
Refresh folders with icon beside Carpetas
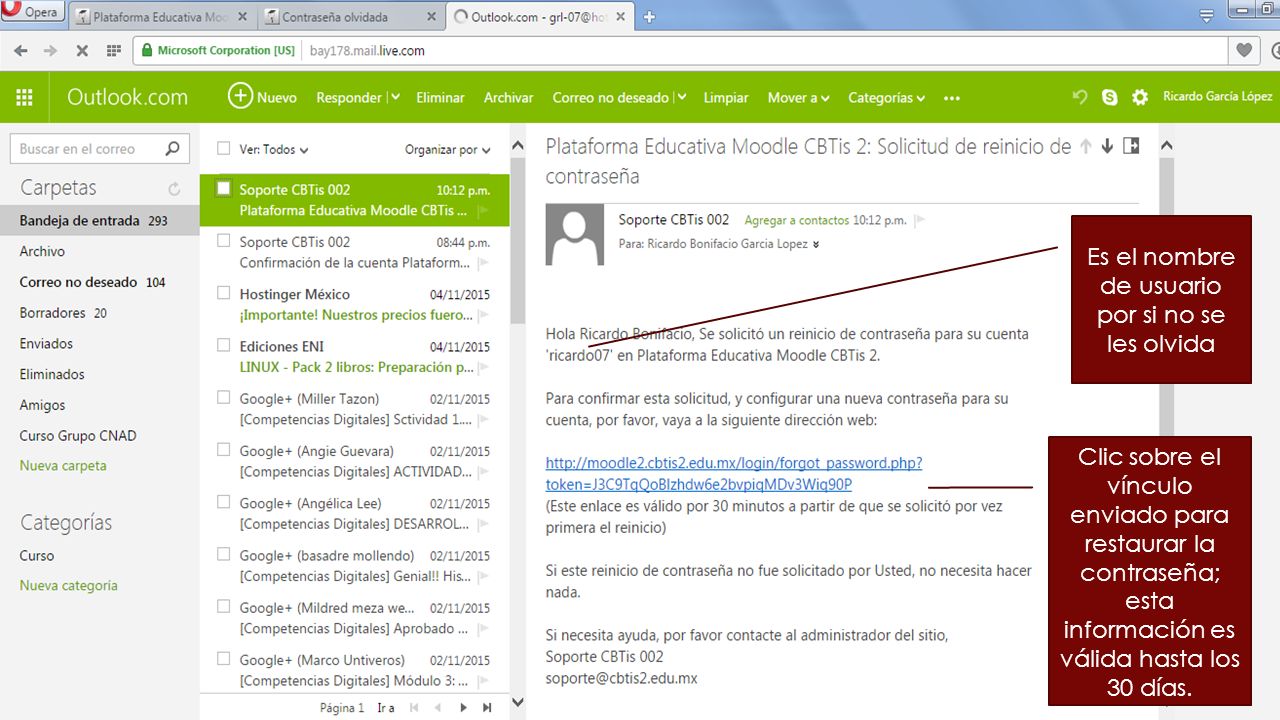point(175,189)
